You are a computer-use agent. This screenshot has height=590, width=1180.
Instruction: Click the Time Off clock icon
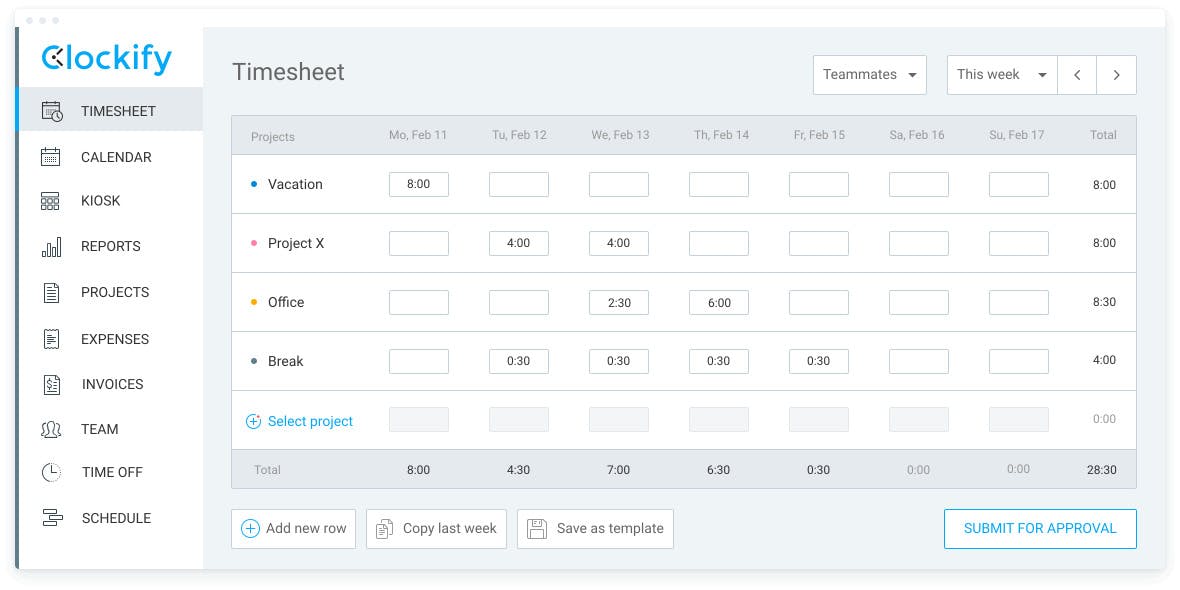(x=51, y=472)
